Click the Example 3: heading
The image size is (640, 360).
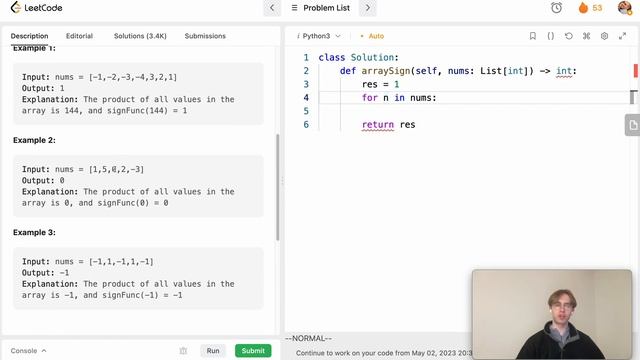pos(34,232)
